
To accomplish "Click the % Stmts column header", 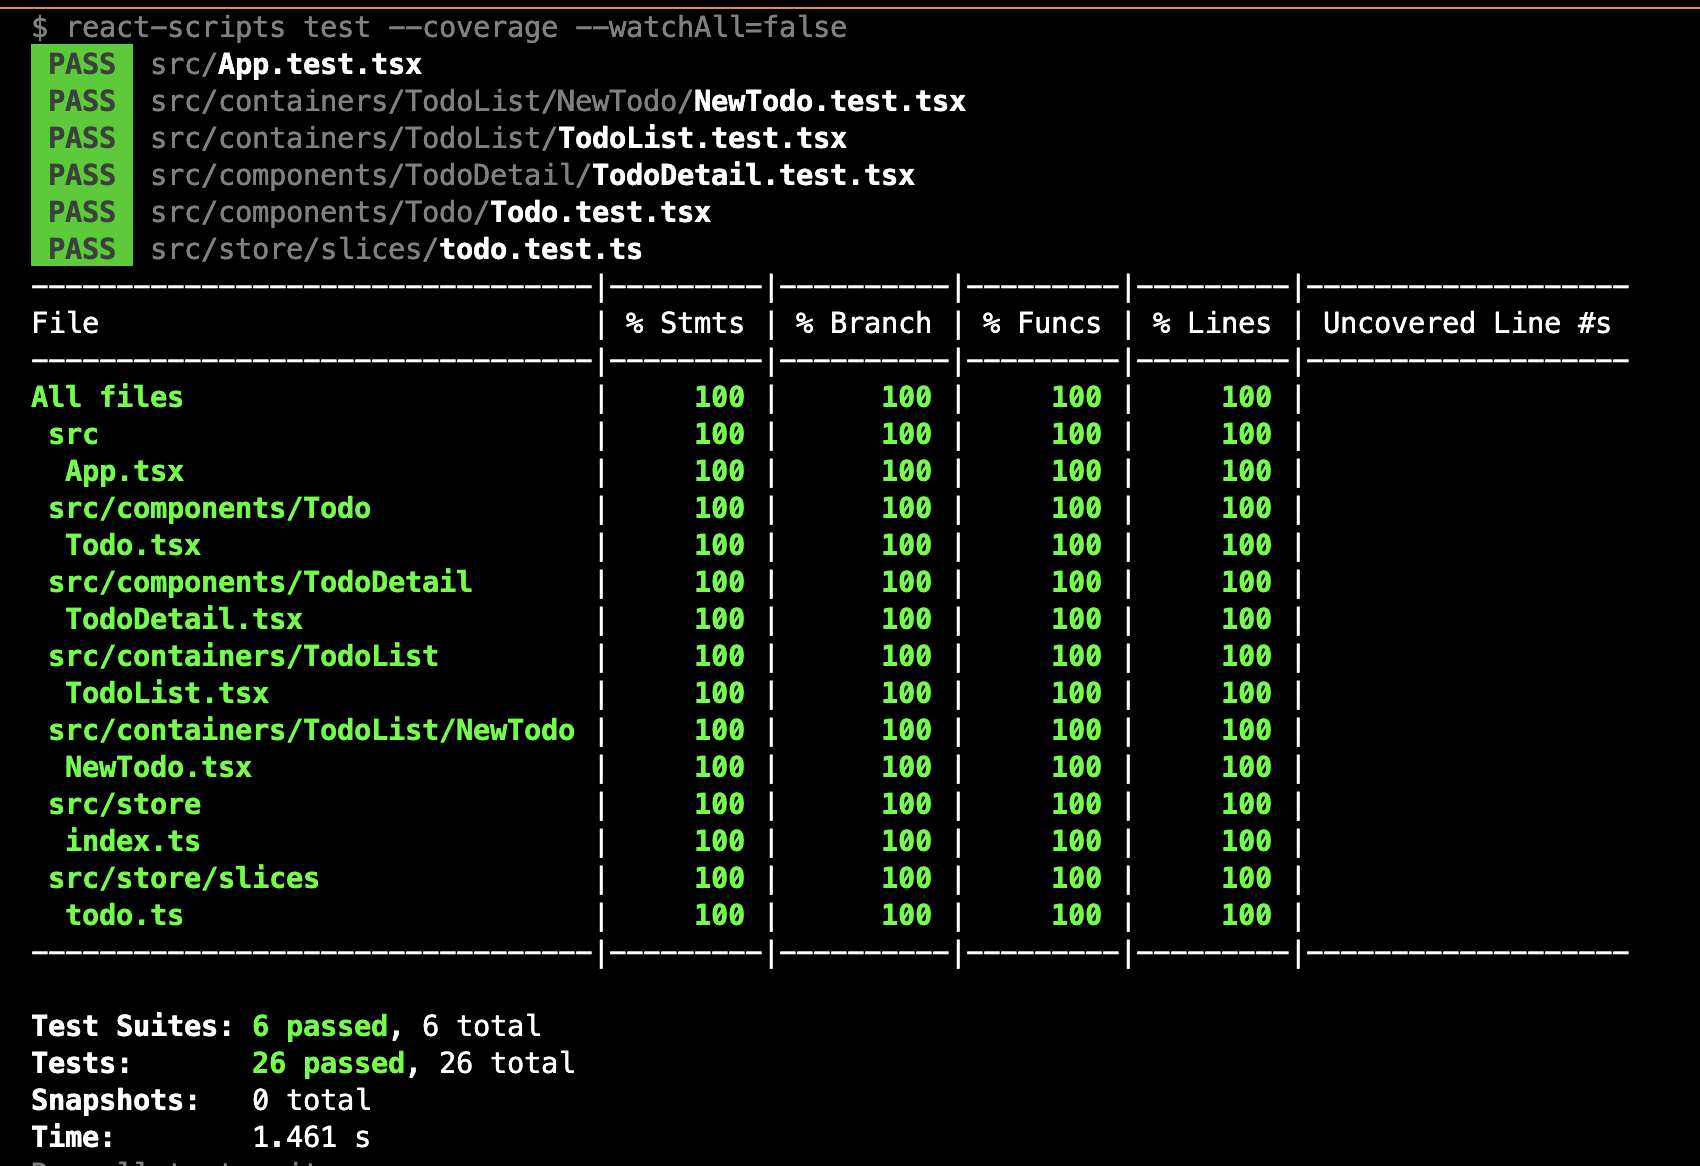I will [685, 323].
